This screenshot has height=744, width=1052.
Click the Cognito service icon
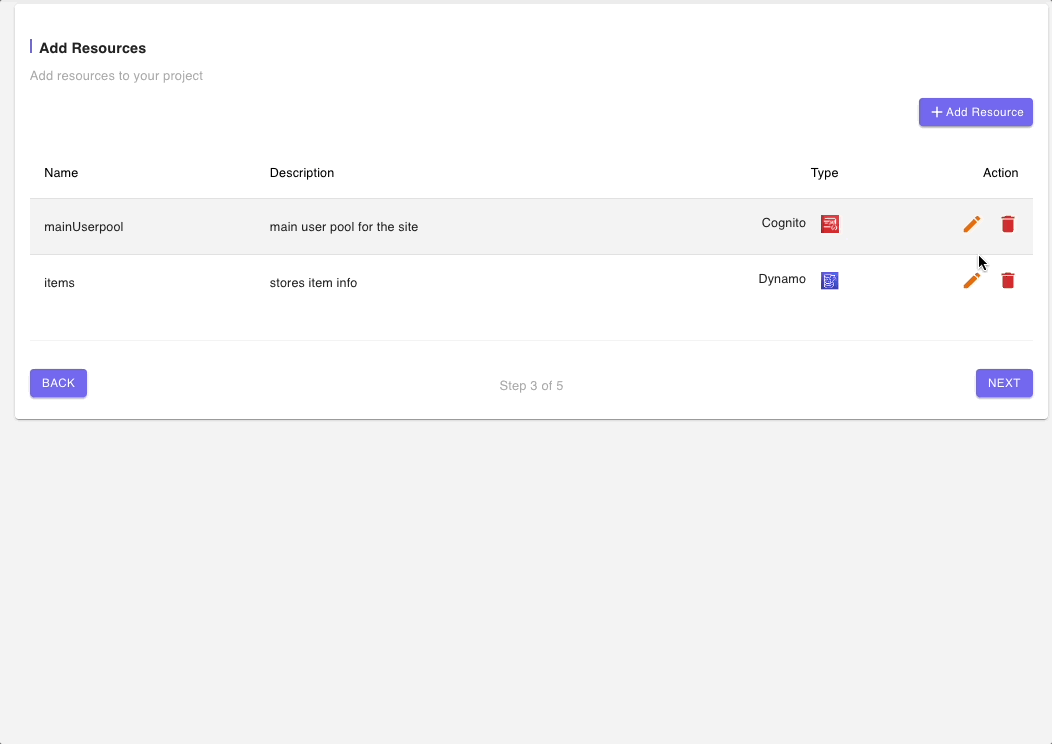(830, 224)
